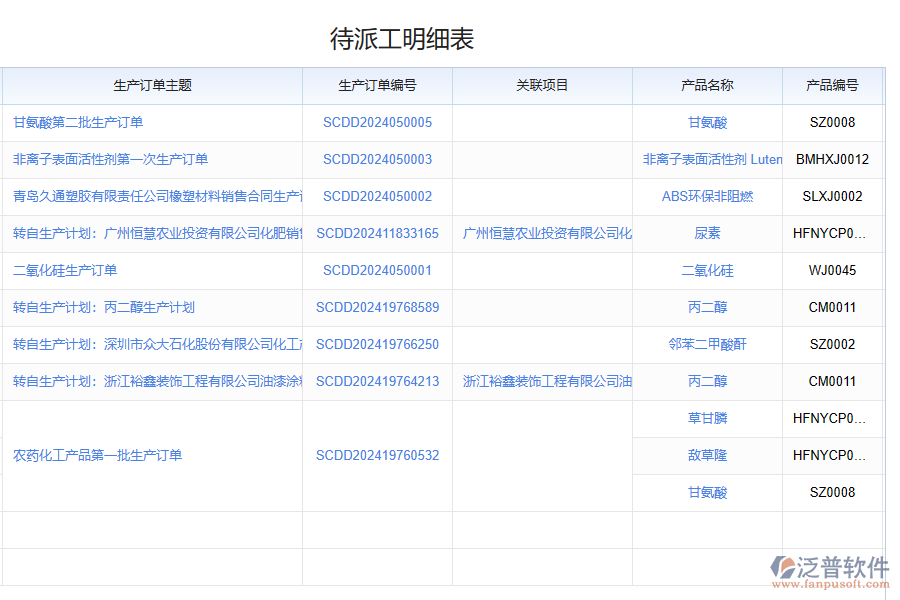Open order 二氧化硅生产订单
Image resolution: width=900 pixels, height=600 pixels.
point(65,270)
